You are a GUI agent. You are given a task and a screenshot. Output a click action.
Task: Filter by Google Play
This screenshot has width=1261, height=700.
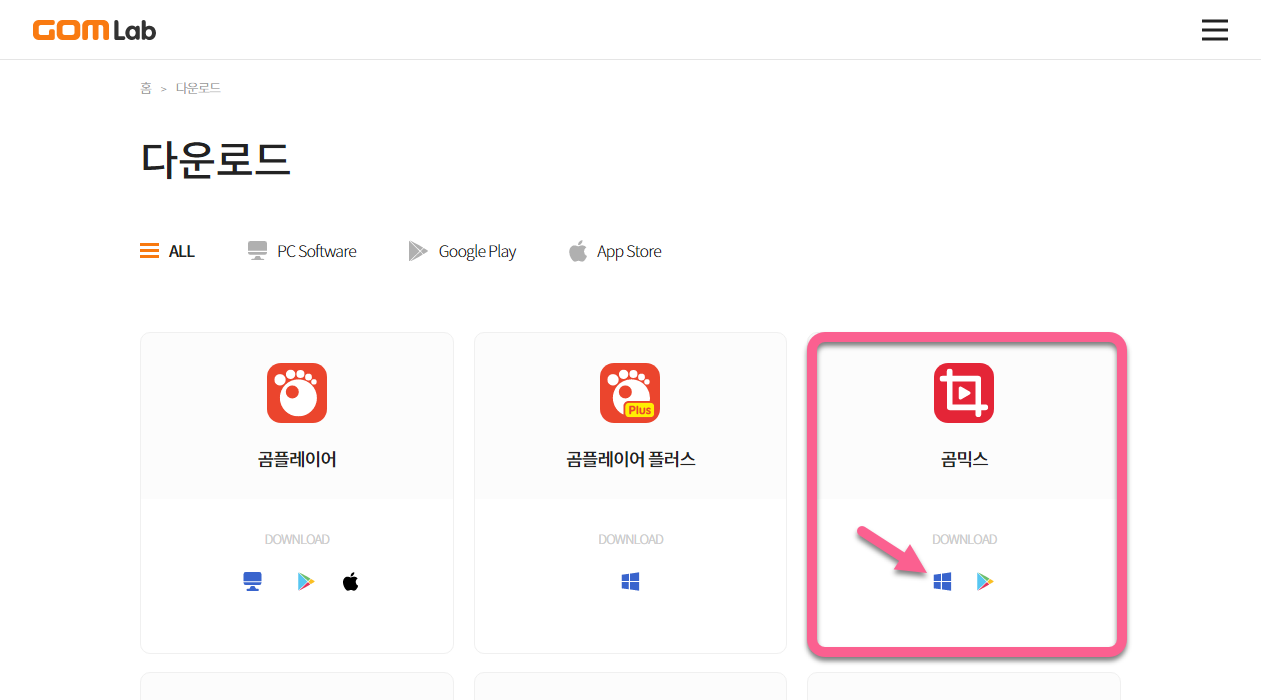point(462,251)
